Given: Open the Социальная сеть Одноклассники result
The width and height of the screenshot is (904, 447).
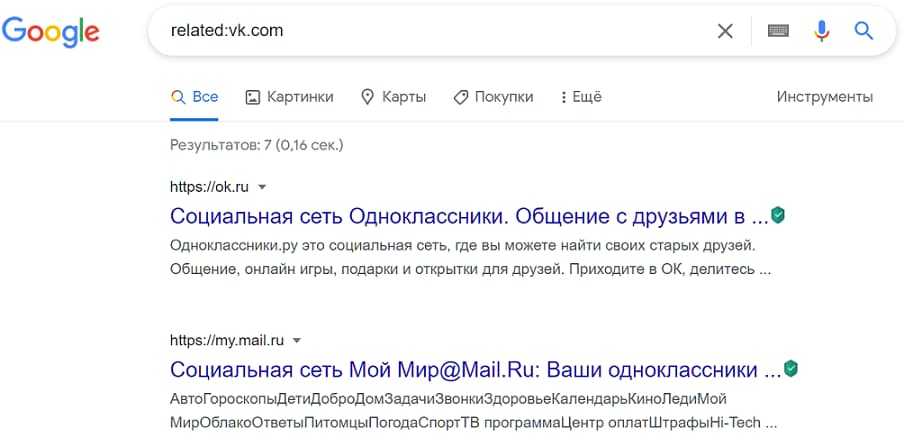Looking at the screenshot, I should 468,215.
